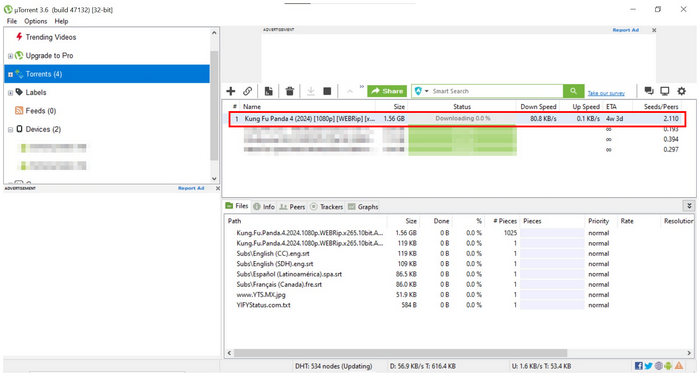Close the top advertisement banner

654,30
